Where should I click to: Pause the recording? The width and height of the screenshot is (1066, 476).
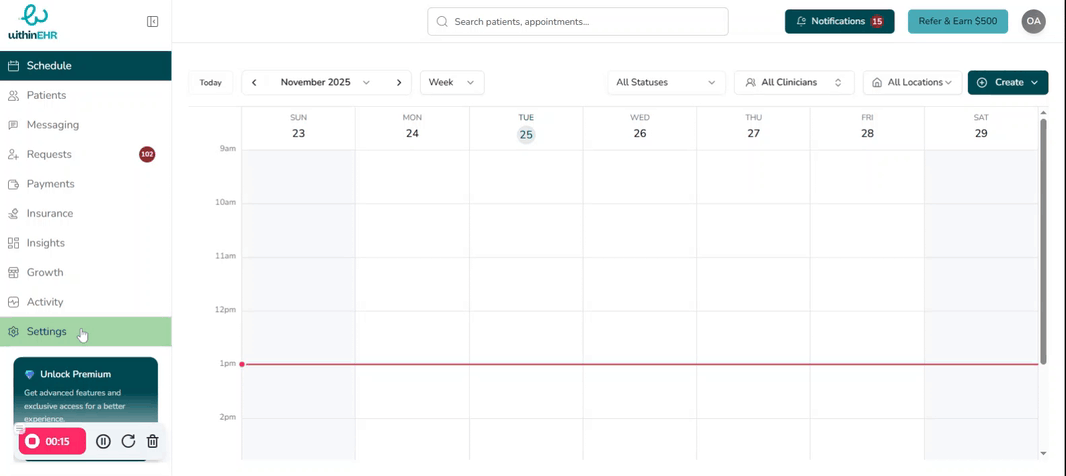click(103, 441)
